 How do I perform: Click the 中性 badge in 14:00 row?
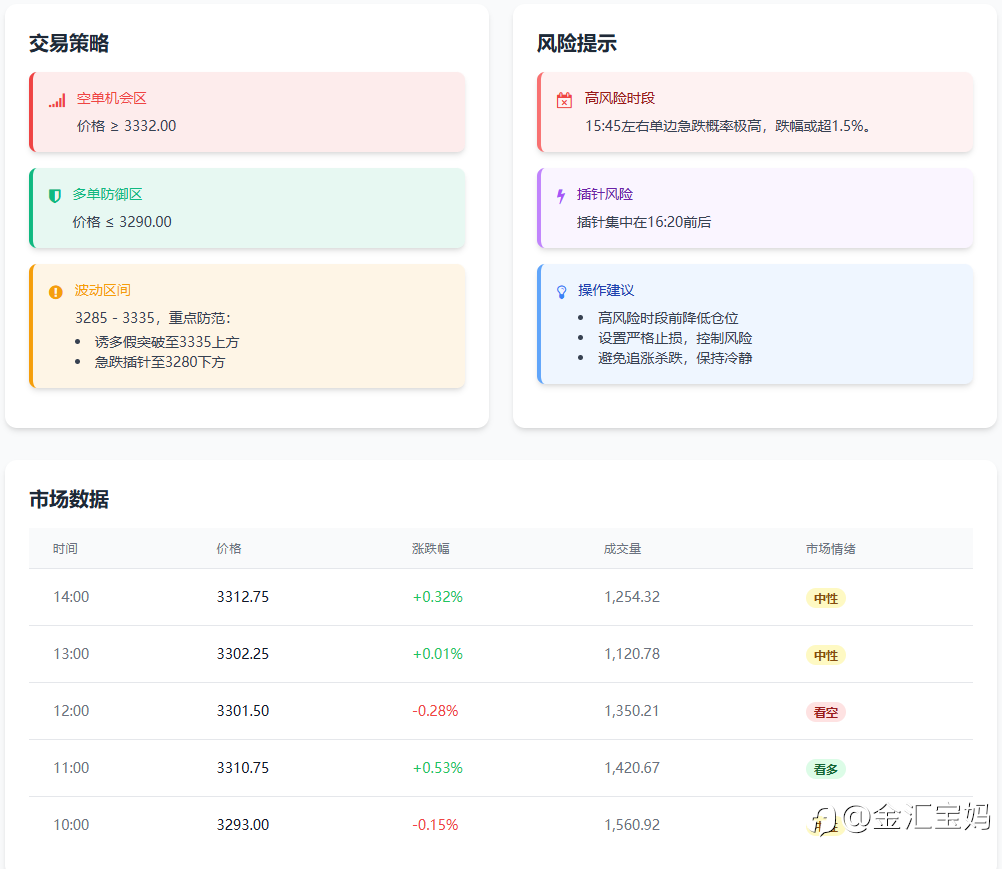[826, 598]
